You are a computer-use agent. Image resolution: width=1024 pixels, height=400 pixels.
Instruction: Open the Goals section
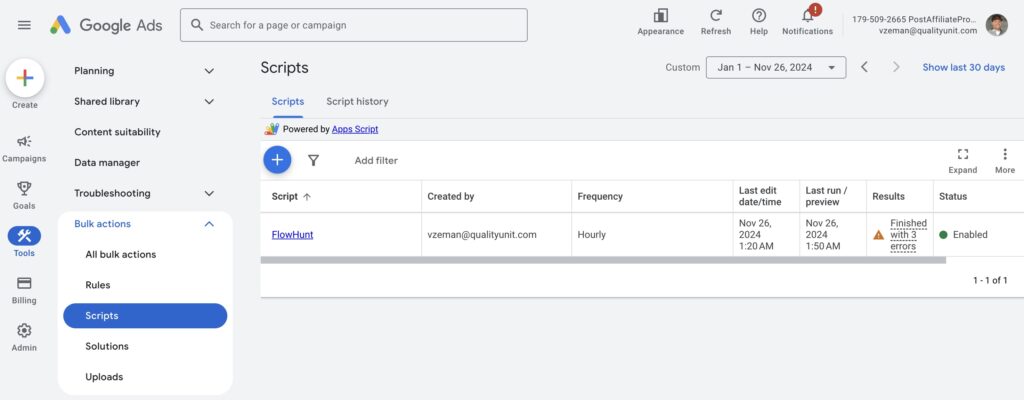tap(24, 195)
